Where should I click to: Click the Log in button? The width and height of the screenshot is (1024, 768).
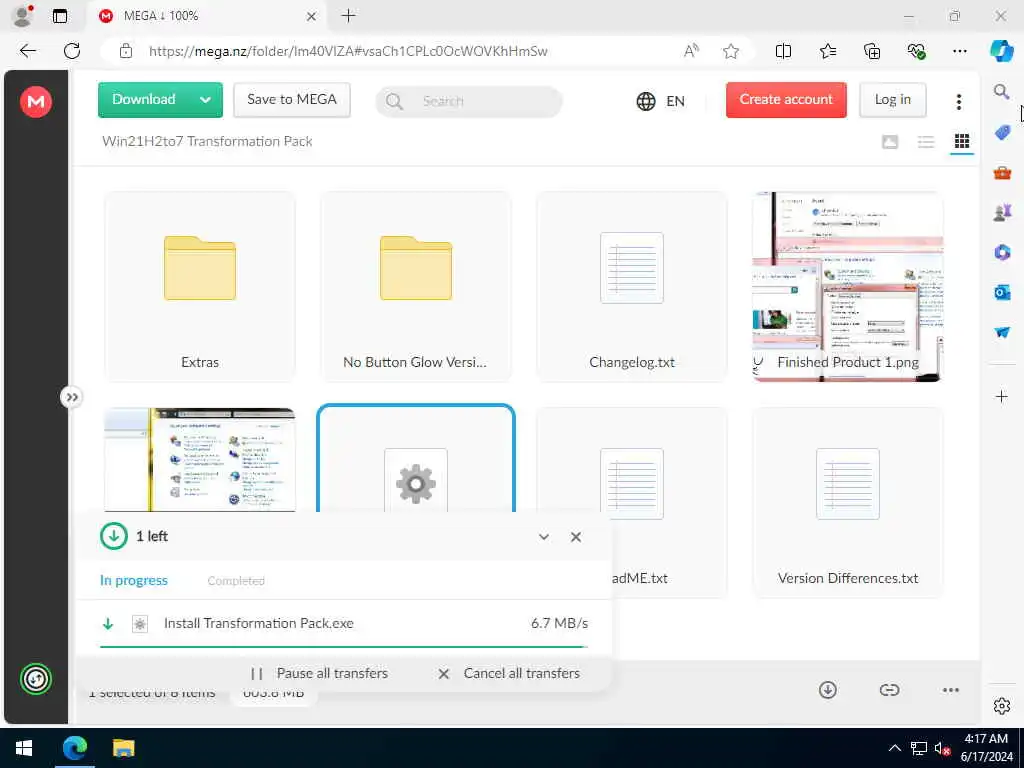tap(892, 100)
